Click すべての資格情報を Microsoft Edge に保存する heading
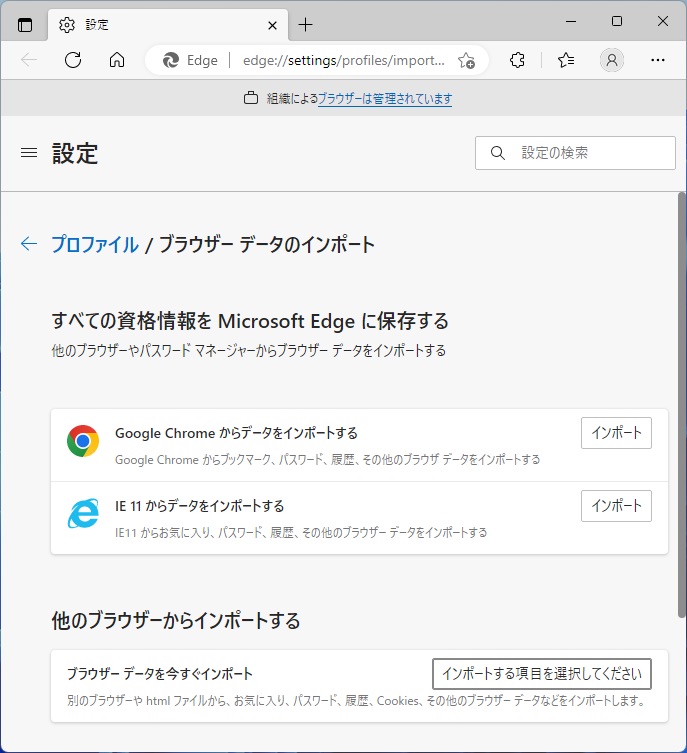The height and width of the screenshot is (753, 687). click(x=250, y=321)
